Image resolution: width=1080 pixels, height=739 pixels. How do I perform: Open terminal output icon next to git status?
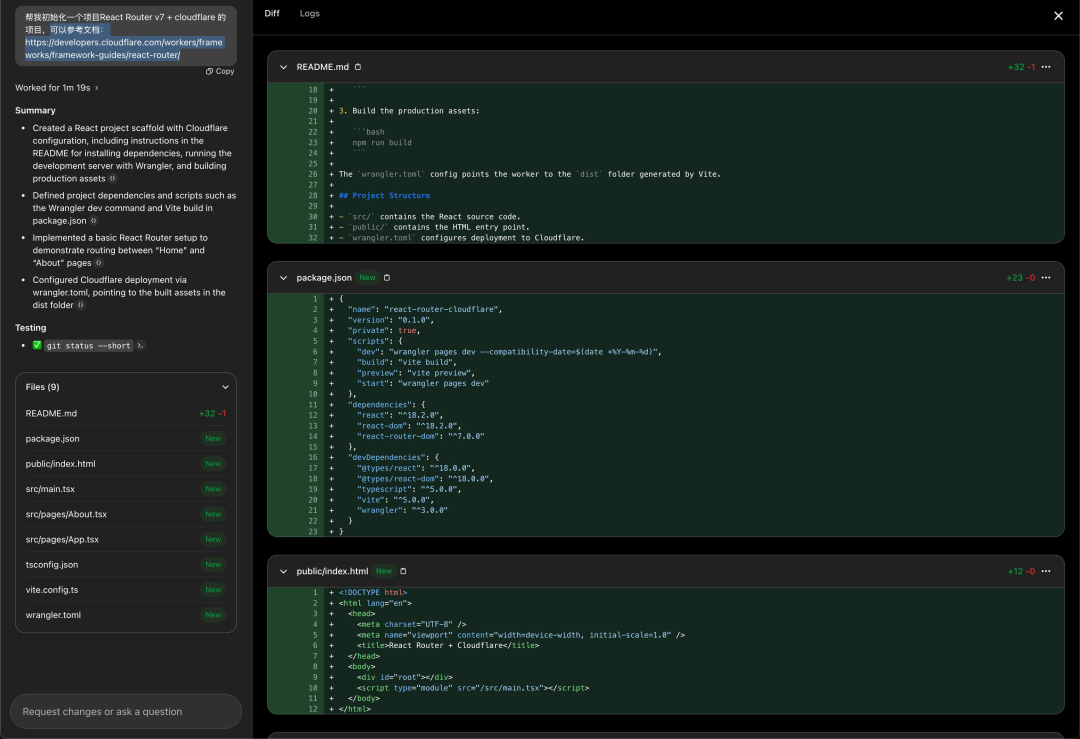click(141, 346)
